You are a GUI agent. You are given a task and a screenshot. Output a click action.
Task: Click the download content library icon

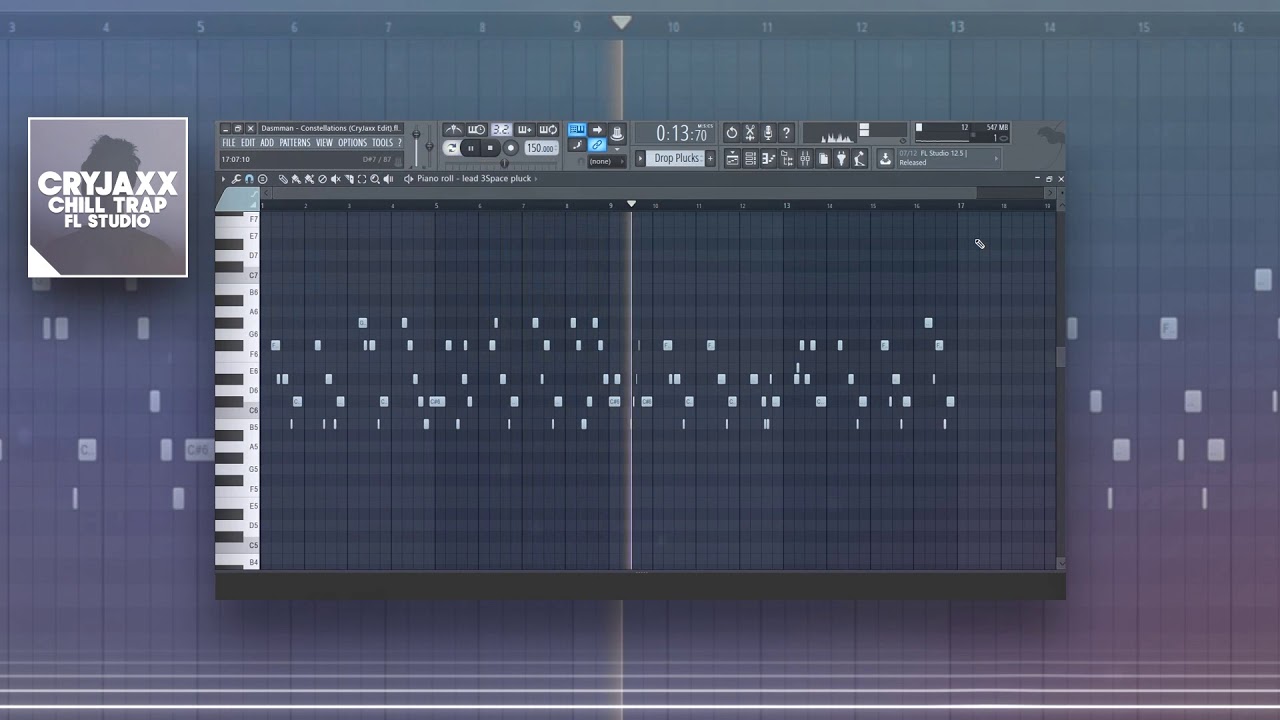coord(885,158)
